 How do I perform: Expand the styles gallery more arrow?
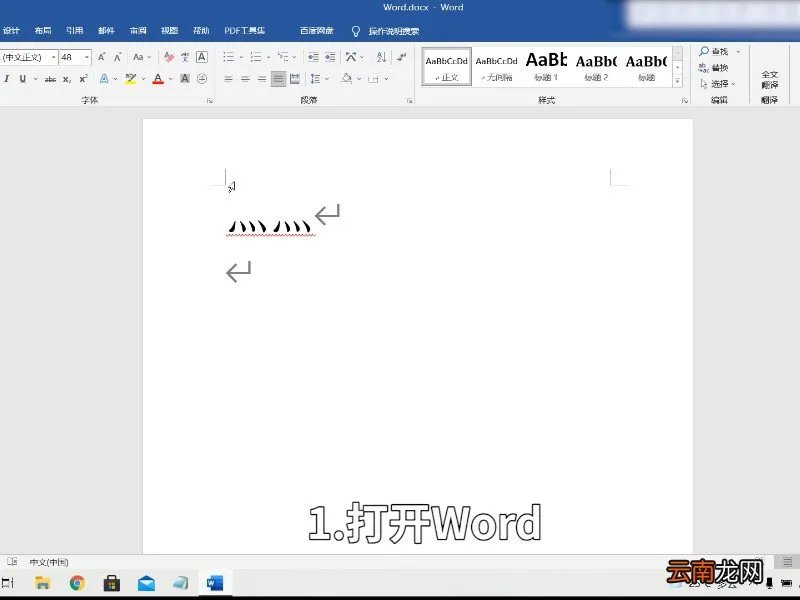pyautogui.click(x=677, y=81)
